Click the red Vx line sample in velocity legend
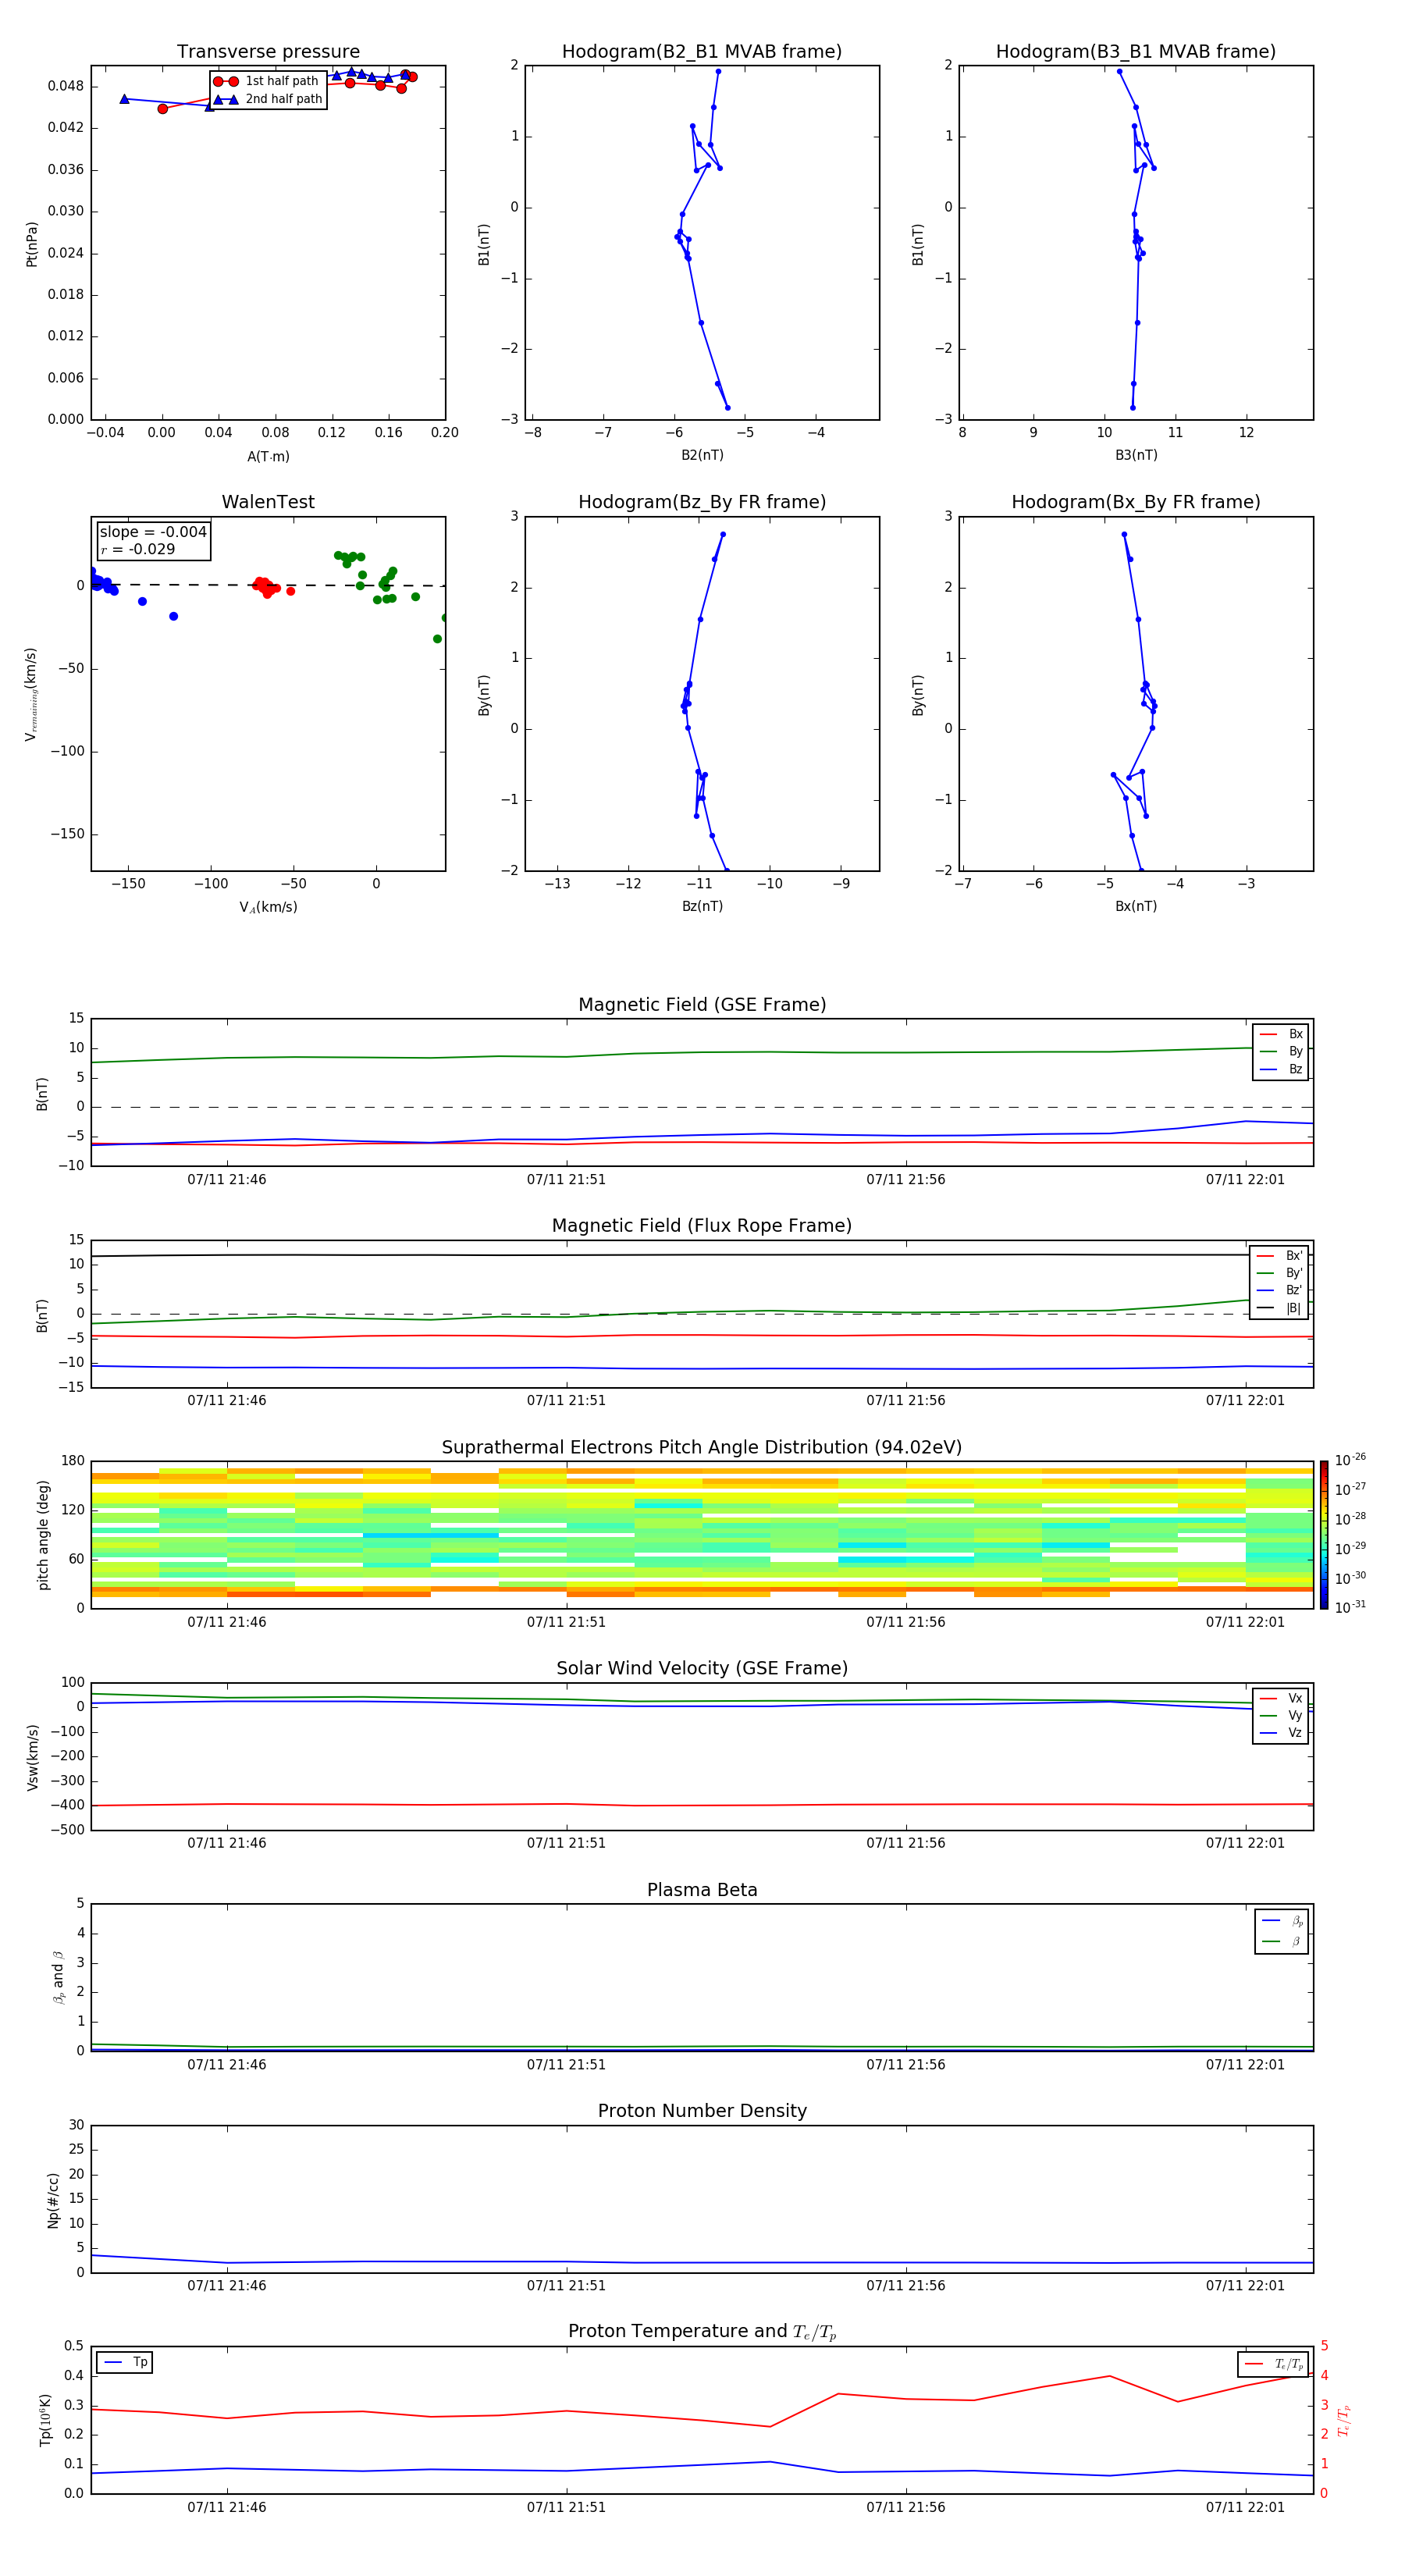The width and height of the screenshot is (1405, 2576). coord(1268,1698)
